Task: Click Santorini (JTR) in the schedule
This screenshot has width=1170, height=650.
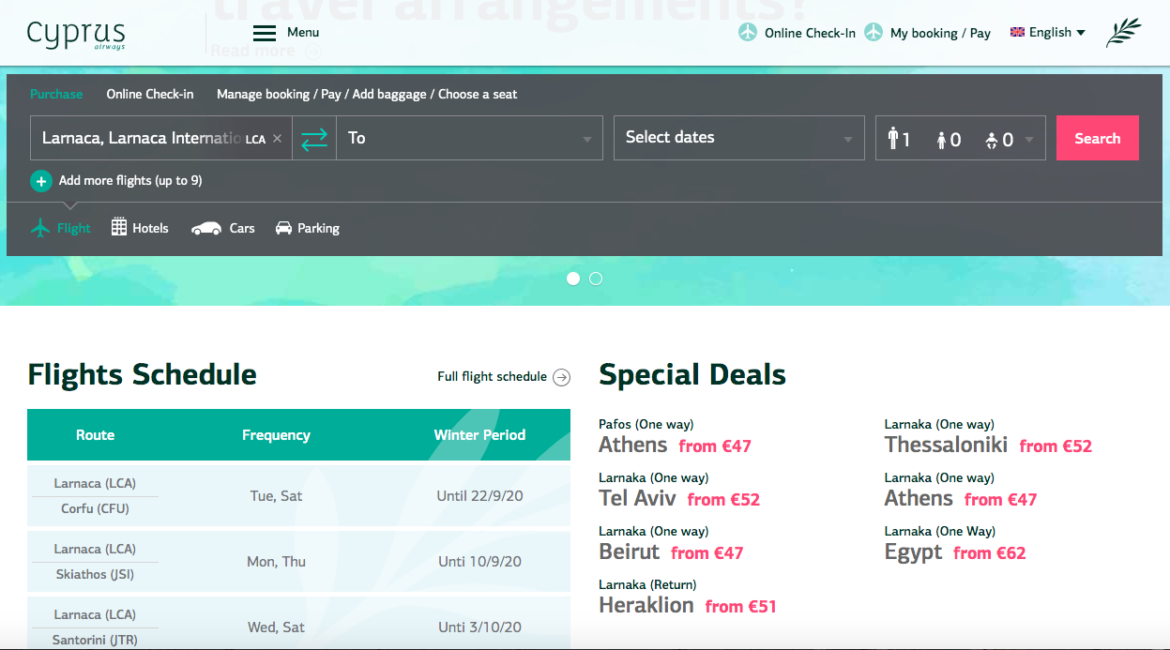Action: tap(95, 640)
